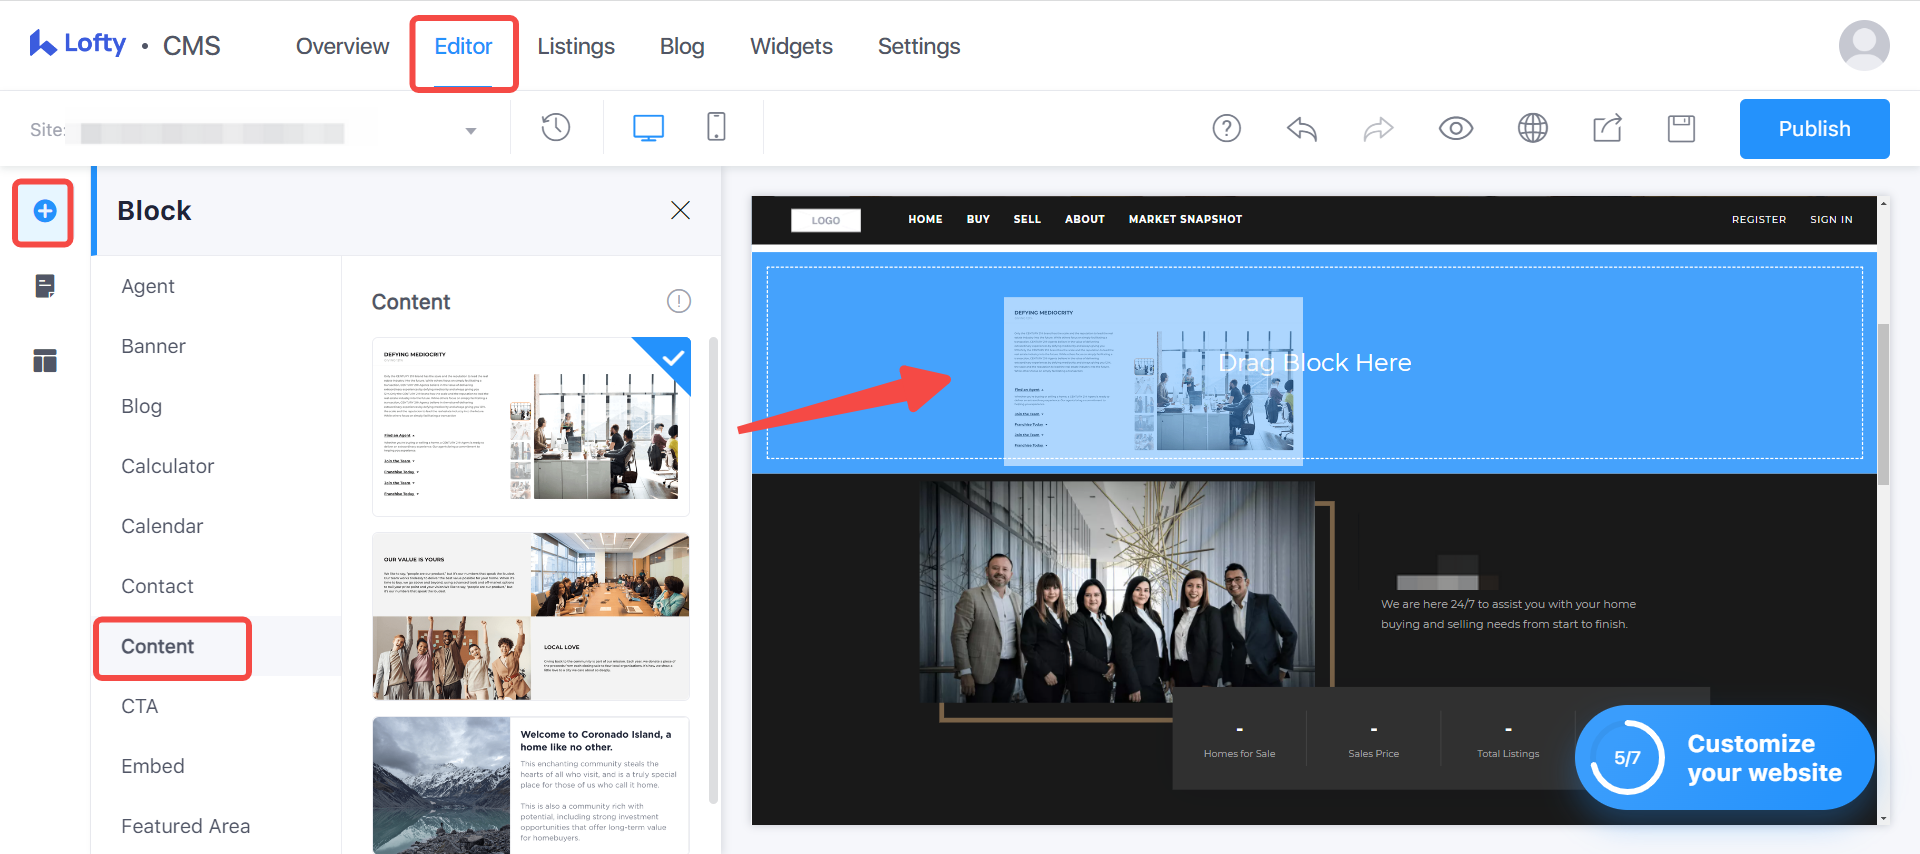Viewport: 1920px width, 854px height.
Task: Open the Site selector dropdown
Action: point(254,130)
